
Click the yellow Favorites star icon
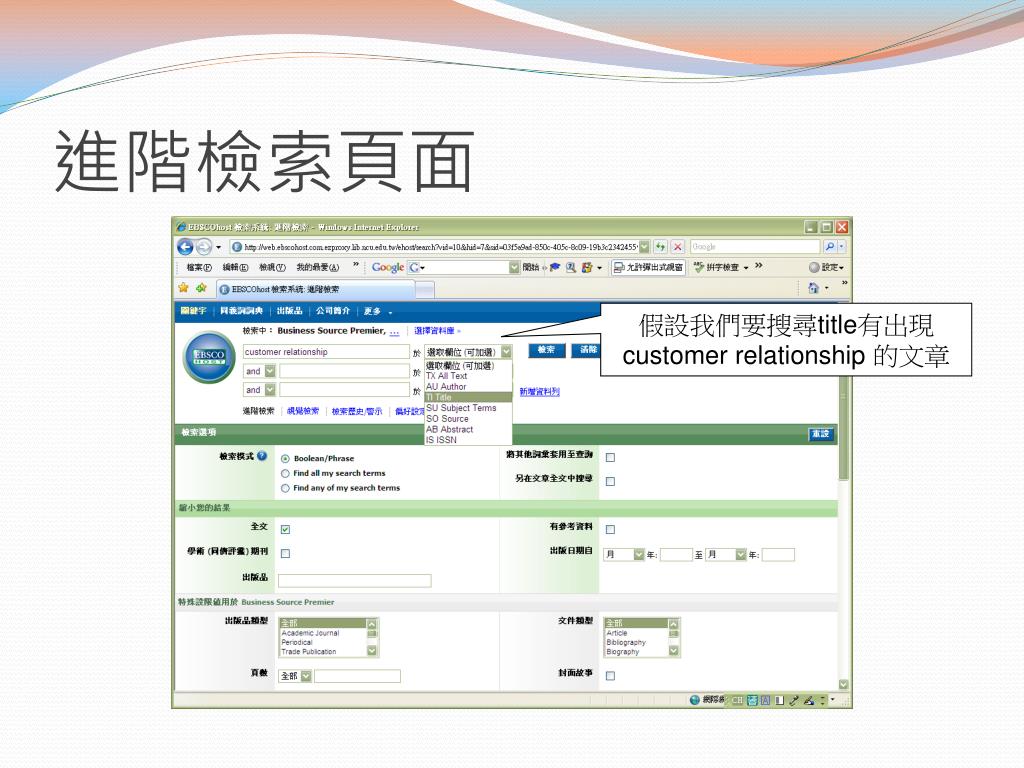[184, 288]
